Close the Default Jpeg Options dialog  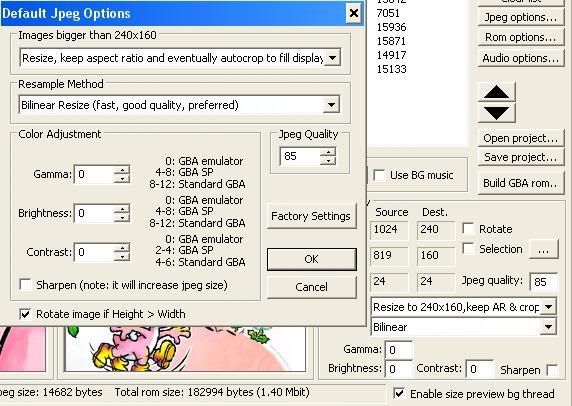[x=353, y=13]
